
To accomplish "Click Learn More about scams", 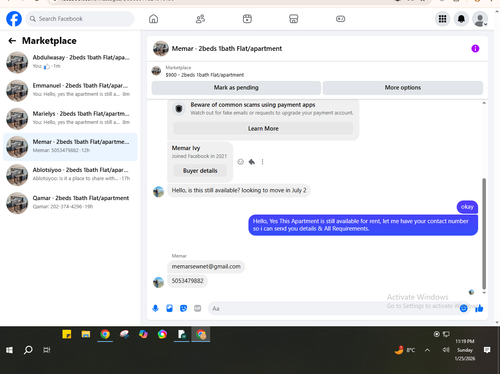I will 263,128.
